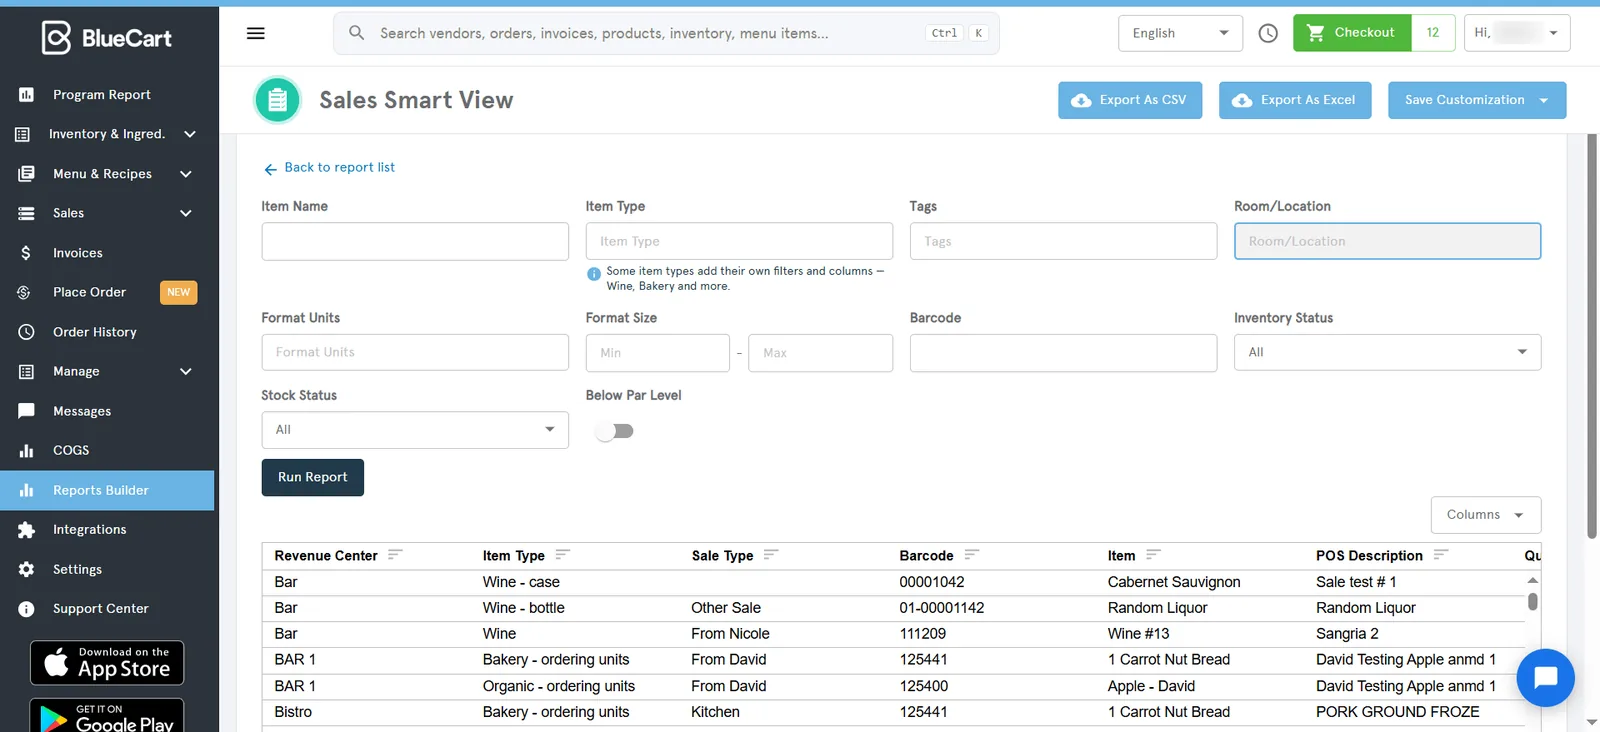Viewport: 1600px width, 732px height.
Task: Click the Order History clock icon
Action: [27, 332]
